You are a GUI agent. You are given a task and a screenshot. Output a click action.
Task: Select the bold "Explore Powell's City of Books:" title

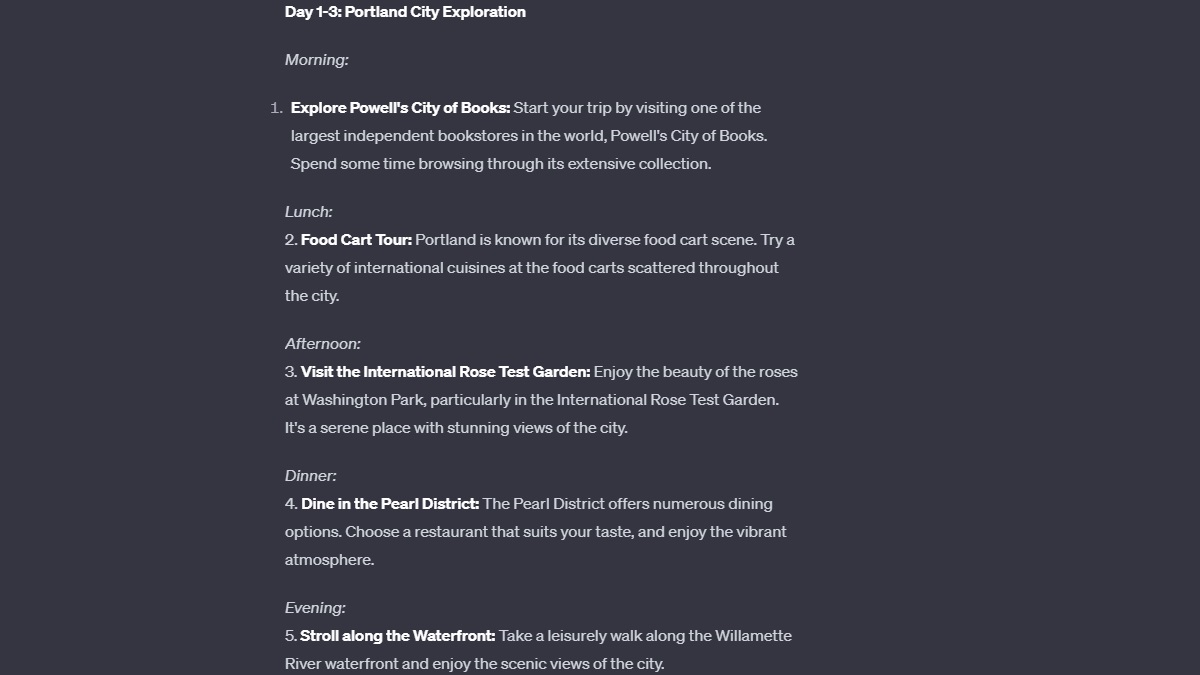click(x=400, y=108)
